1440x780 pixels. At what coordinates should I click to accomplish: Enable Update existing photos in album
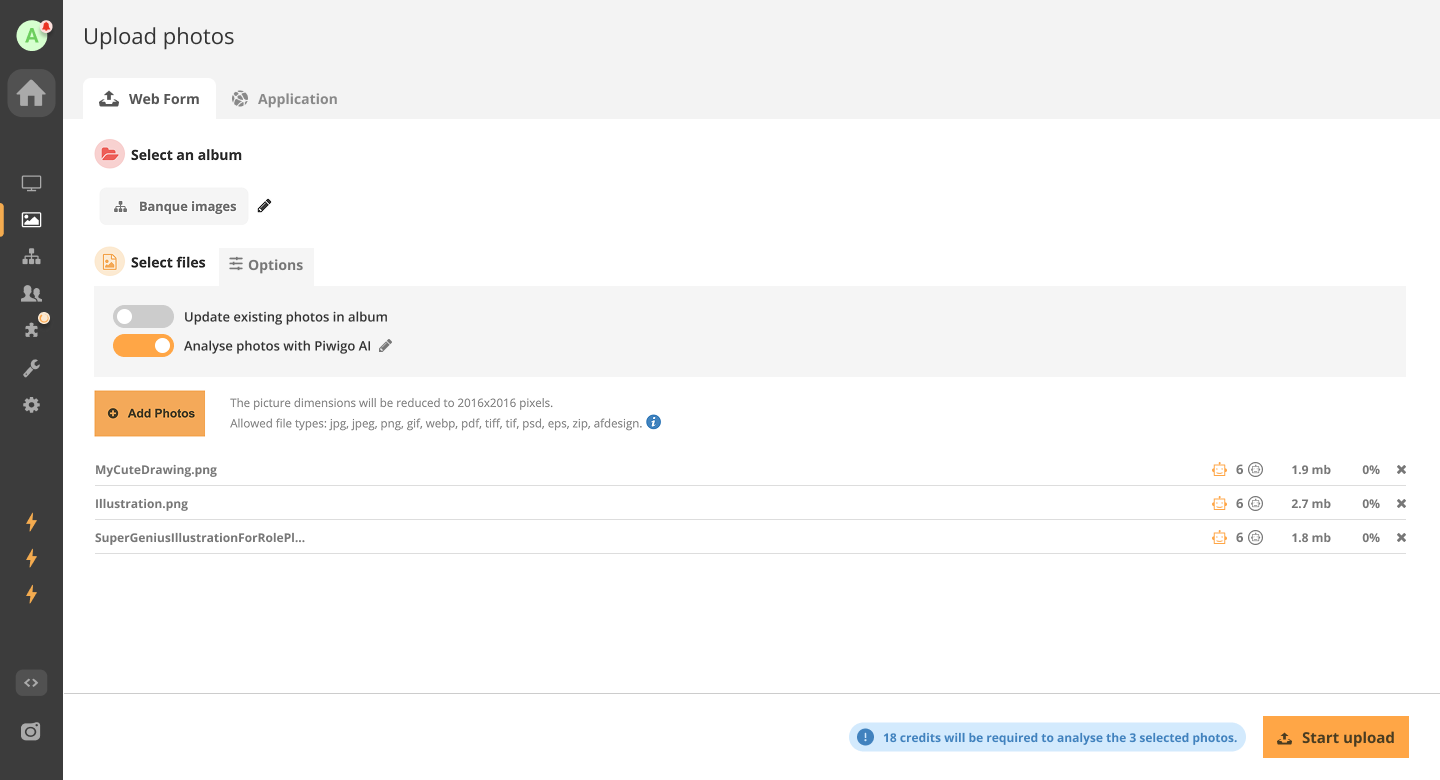click(x=143, y=317)
